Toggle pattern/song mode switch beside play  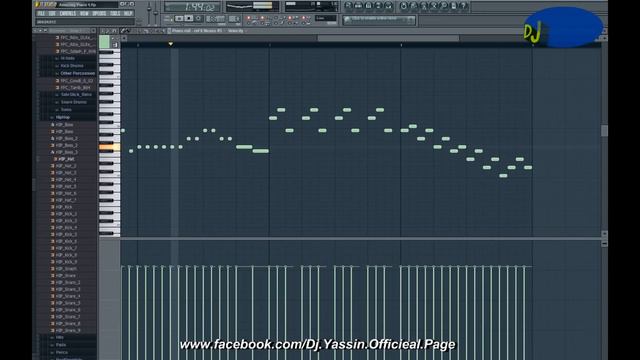168,19
